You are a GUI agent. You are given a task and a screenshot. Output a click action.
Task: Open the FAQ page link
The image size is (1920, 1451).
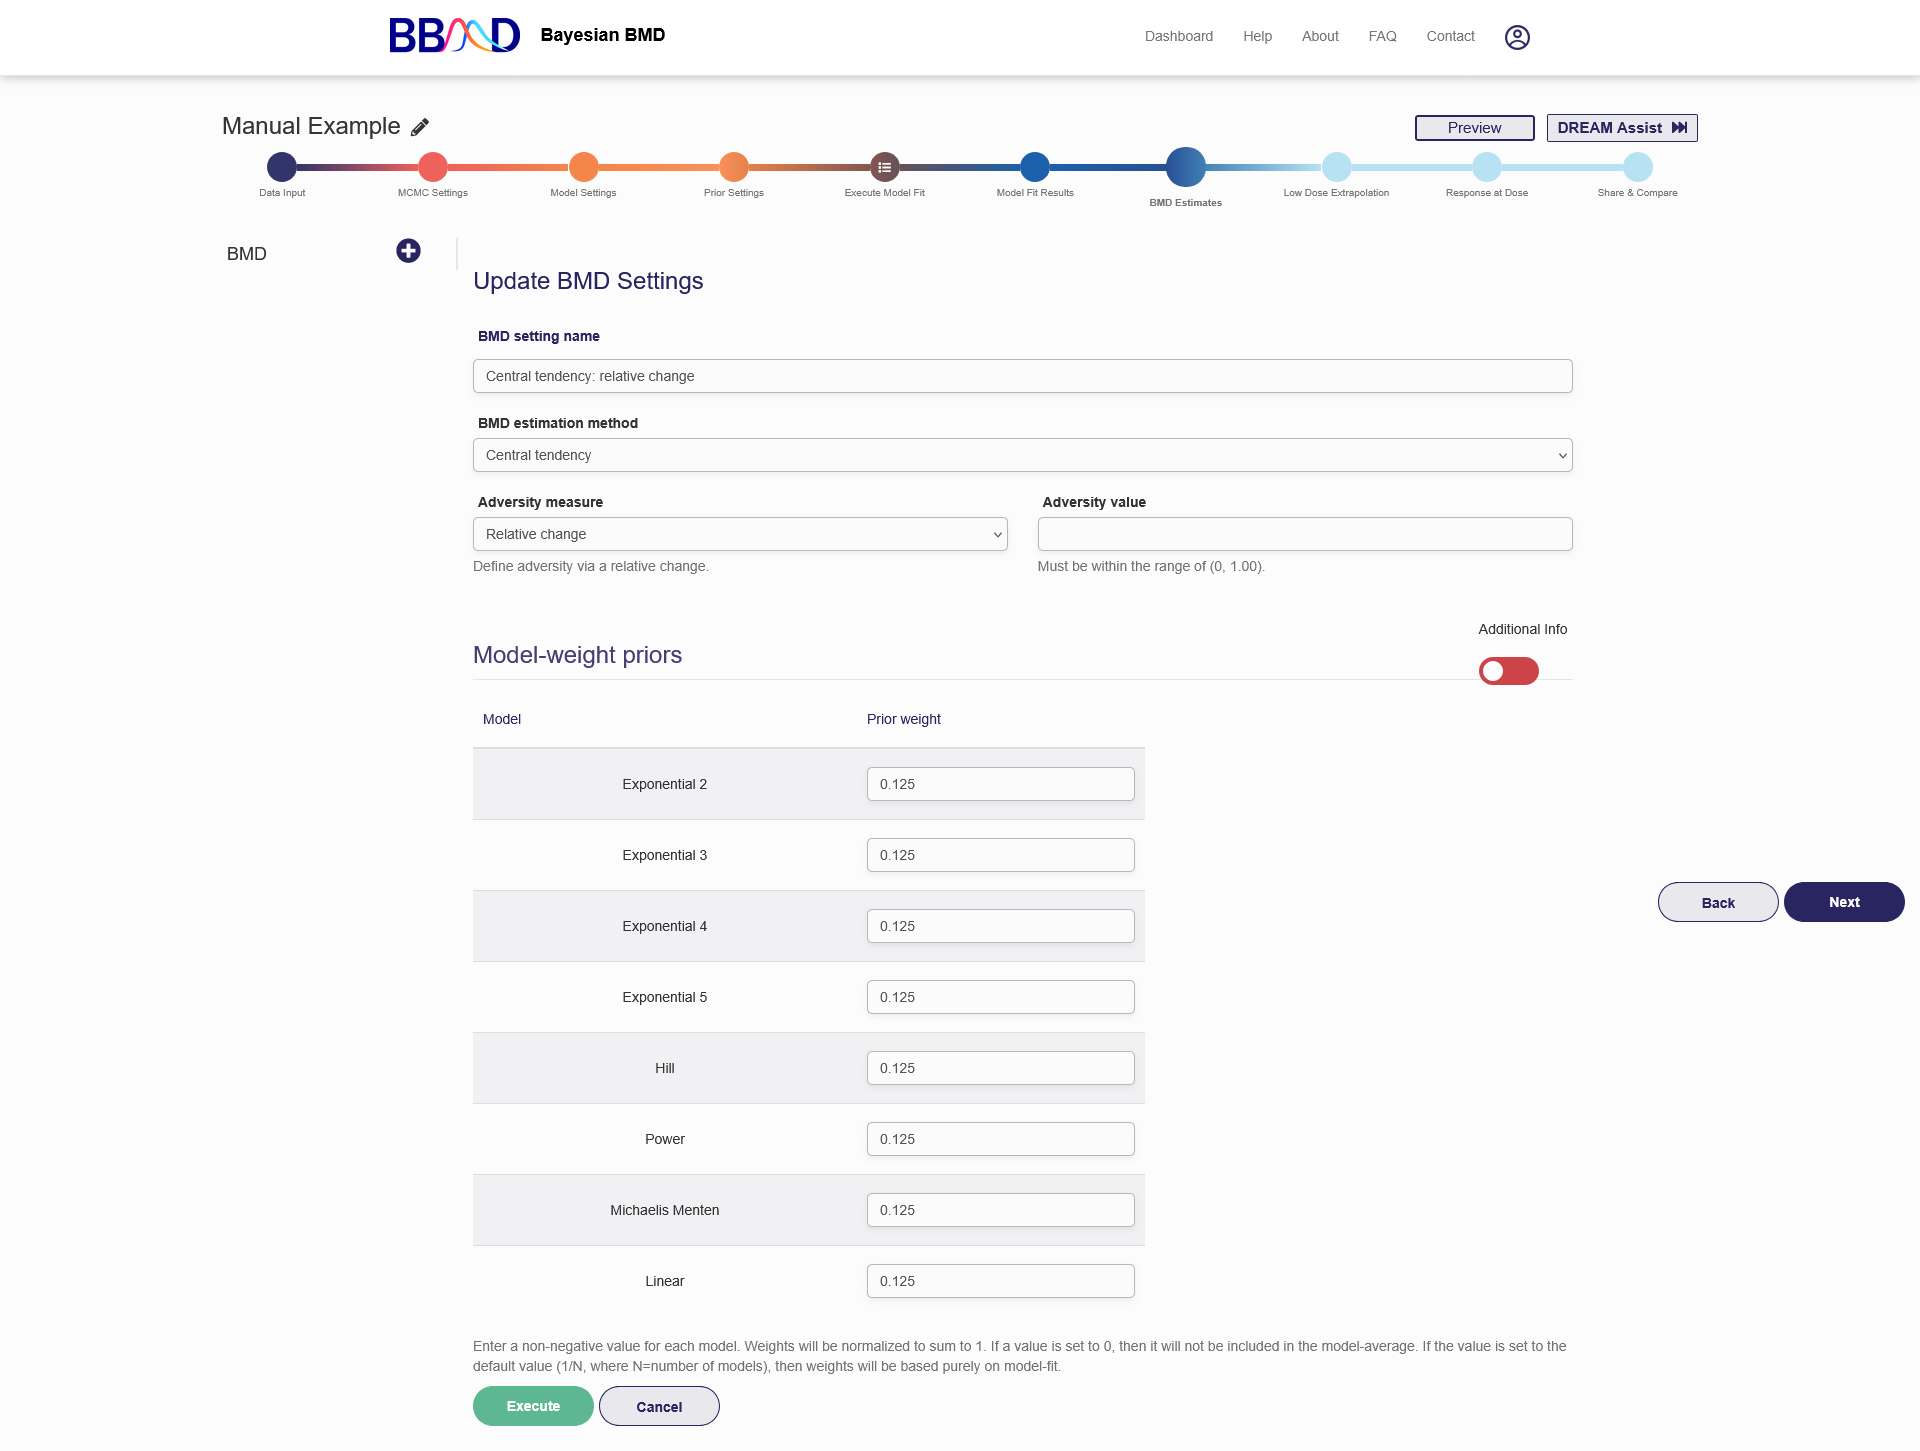(1382, 36)
